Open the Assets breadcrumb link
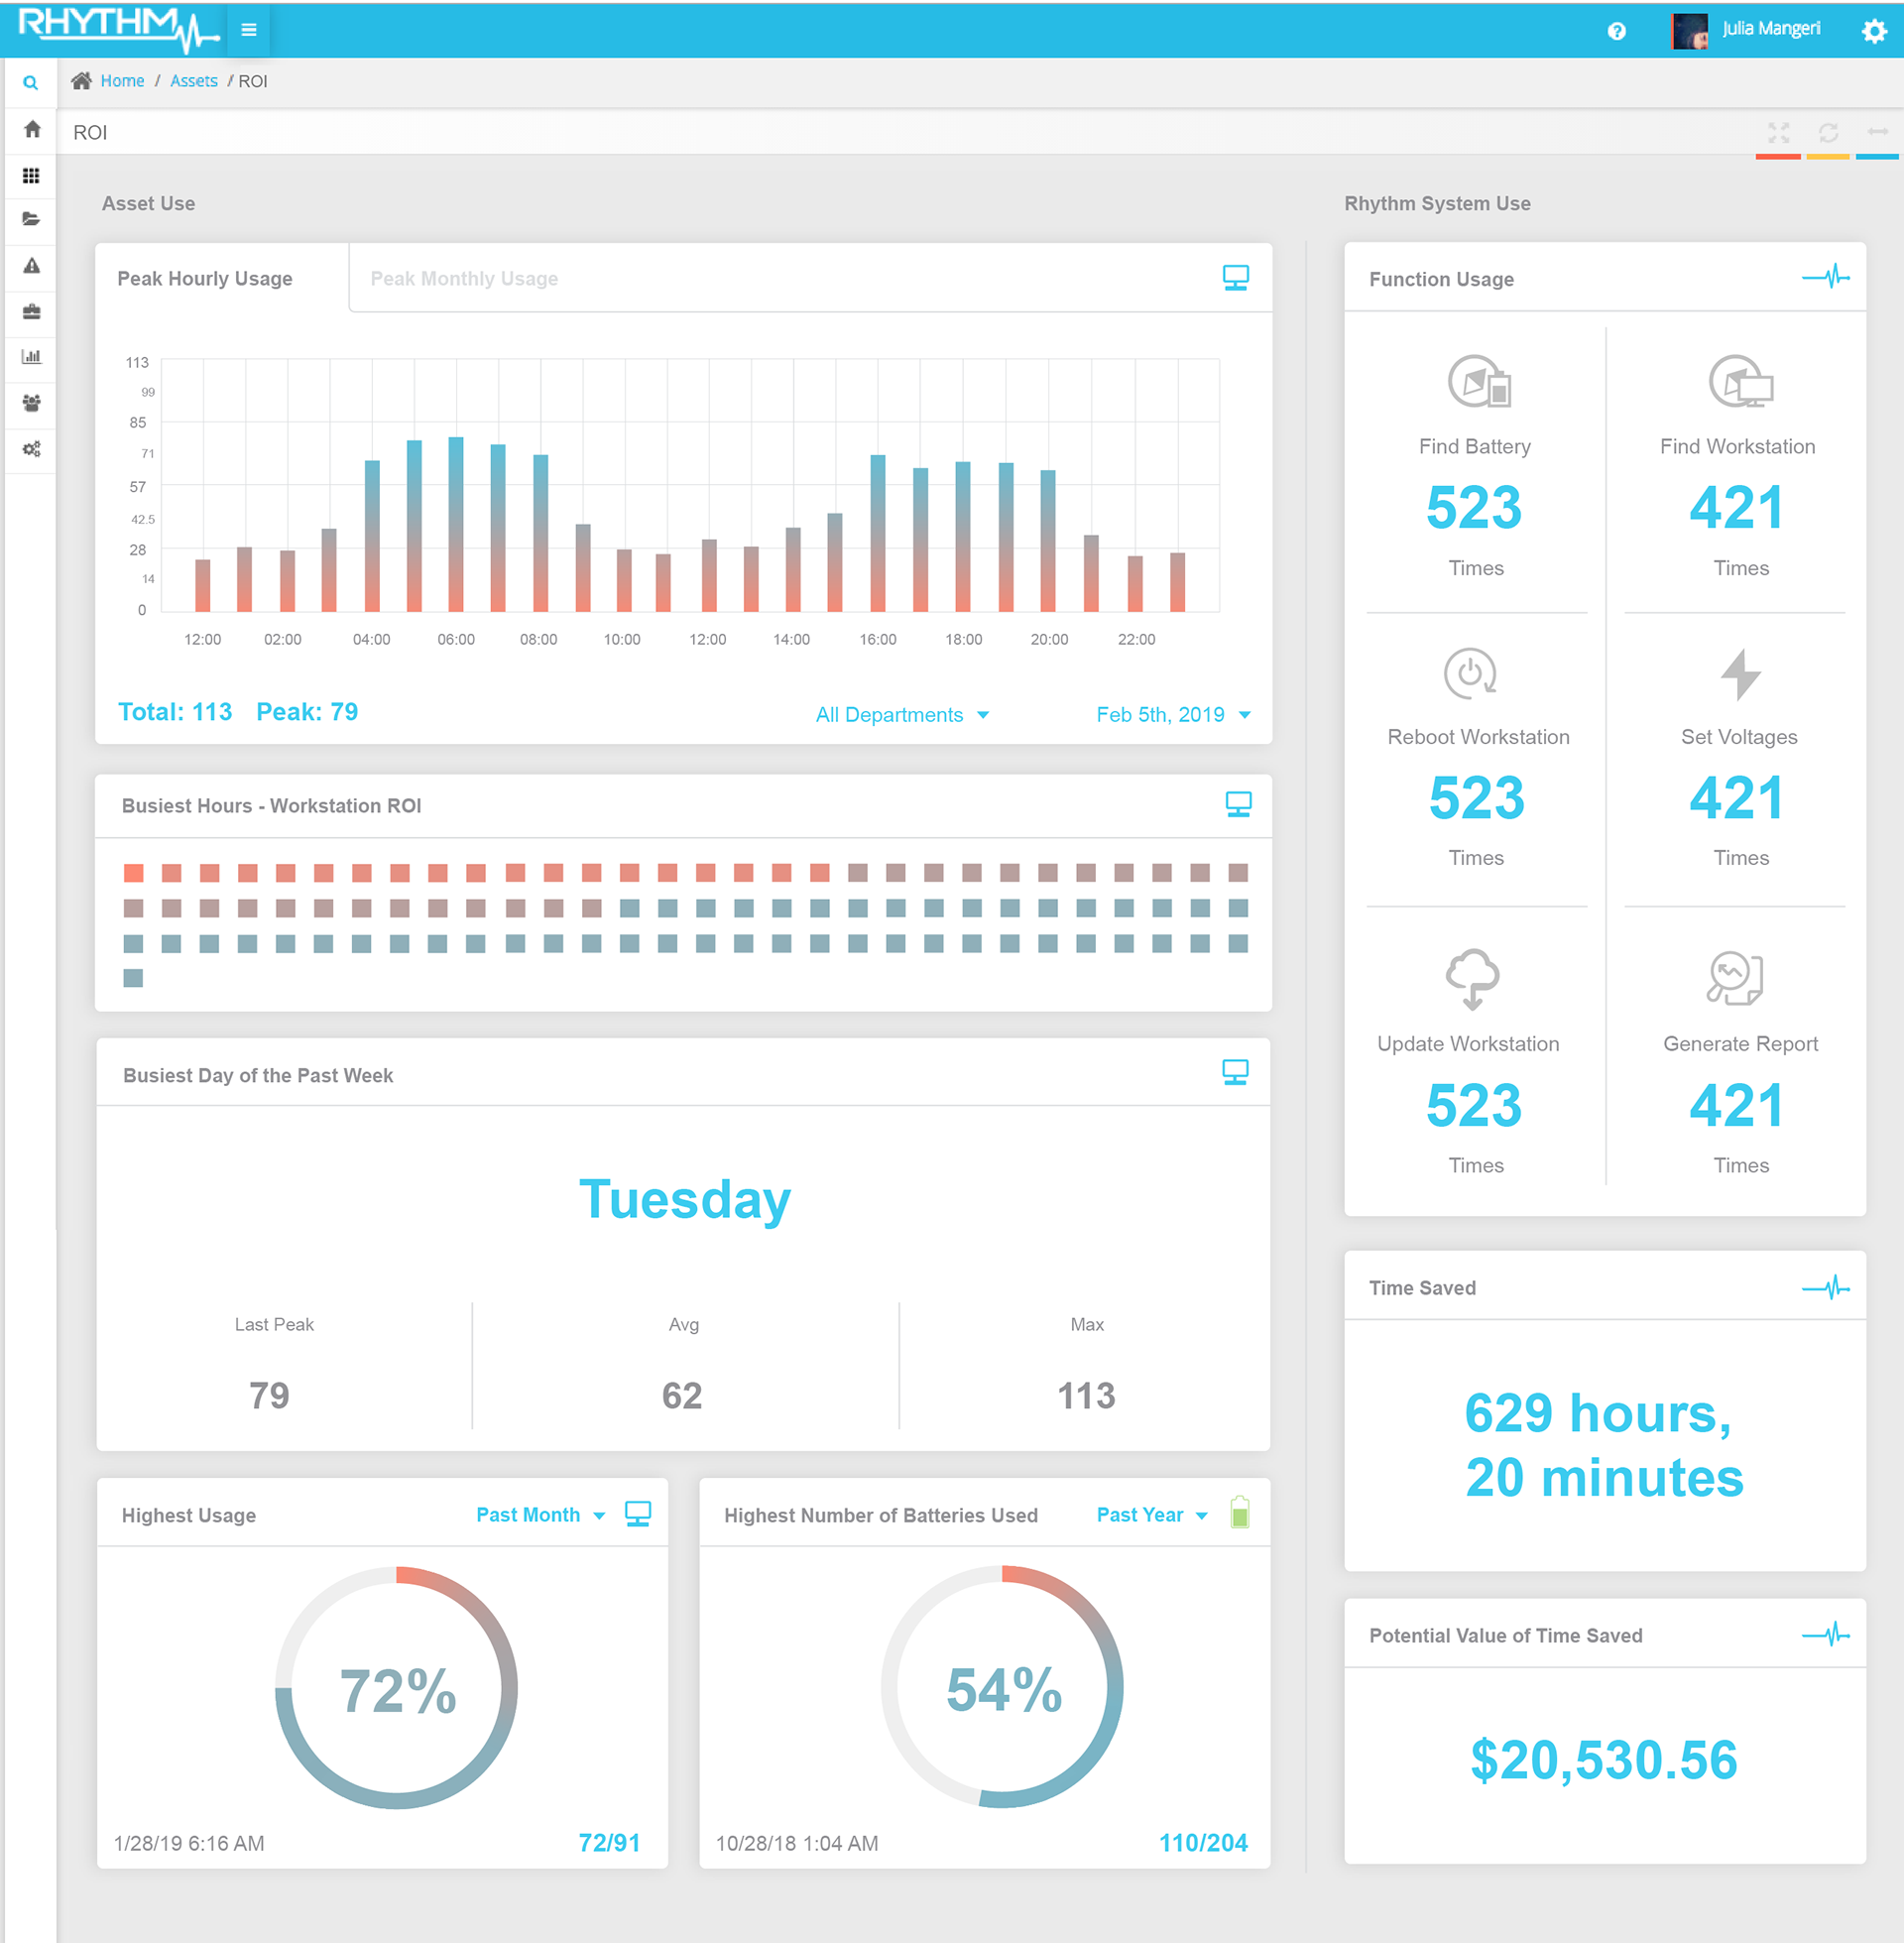Image resolution: width=1904 pixels, height=1943 pixels. coord(193,81)
